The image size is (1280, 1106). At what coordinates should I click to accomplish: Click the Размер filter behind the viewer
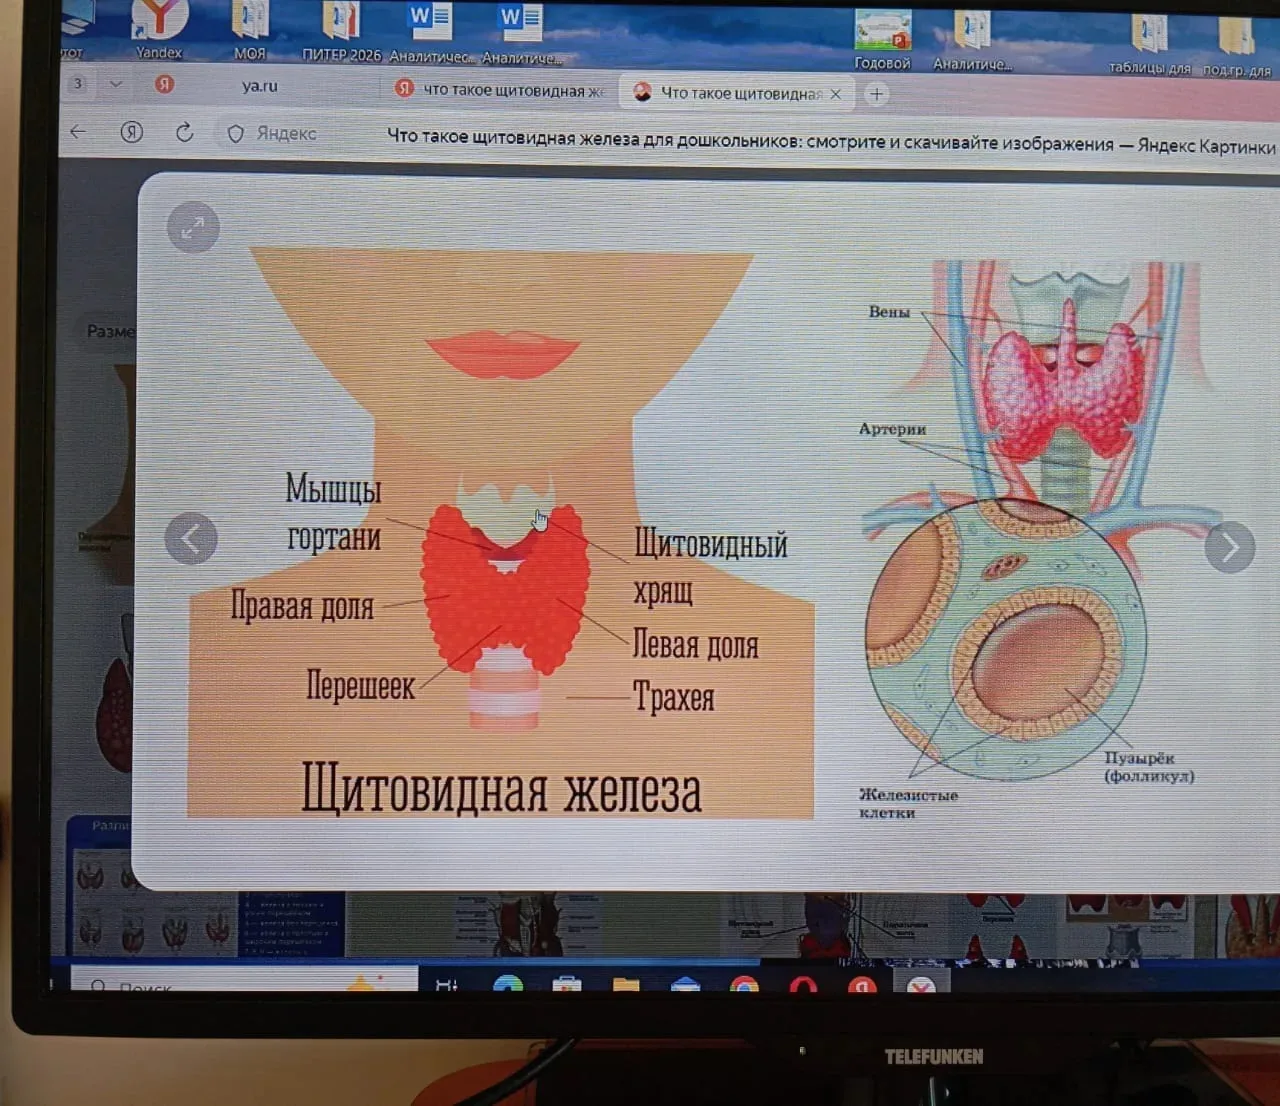(108, 330)
